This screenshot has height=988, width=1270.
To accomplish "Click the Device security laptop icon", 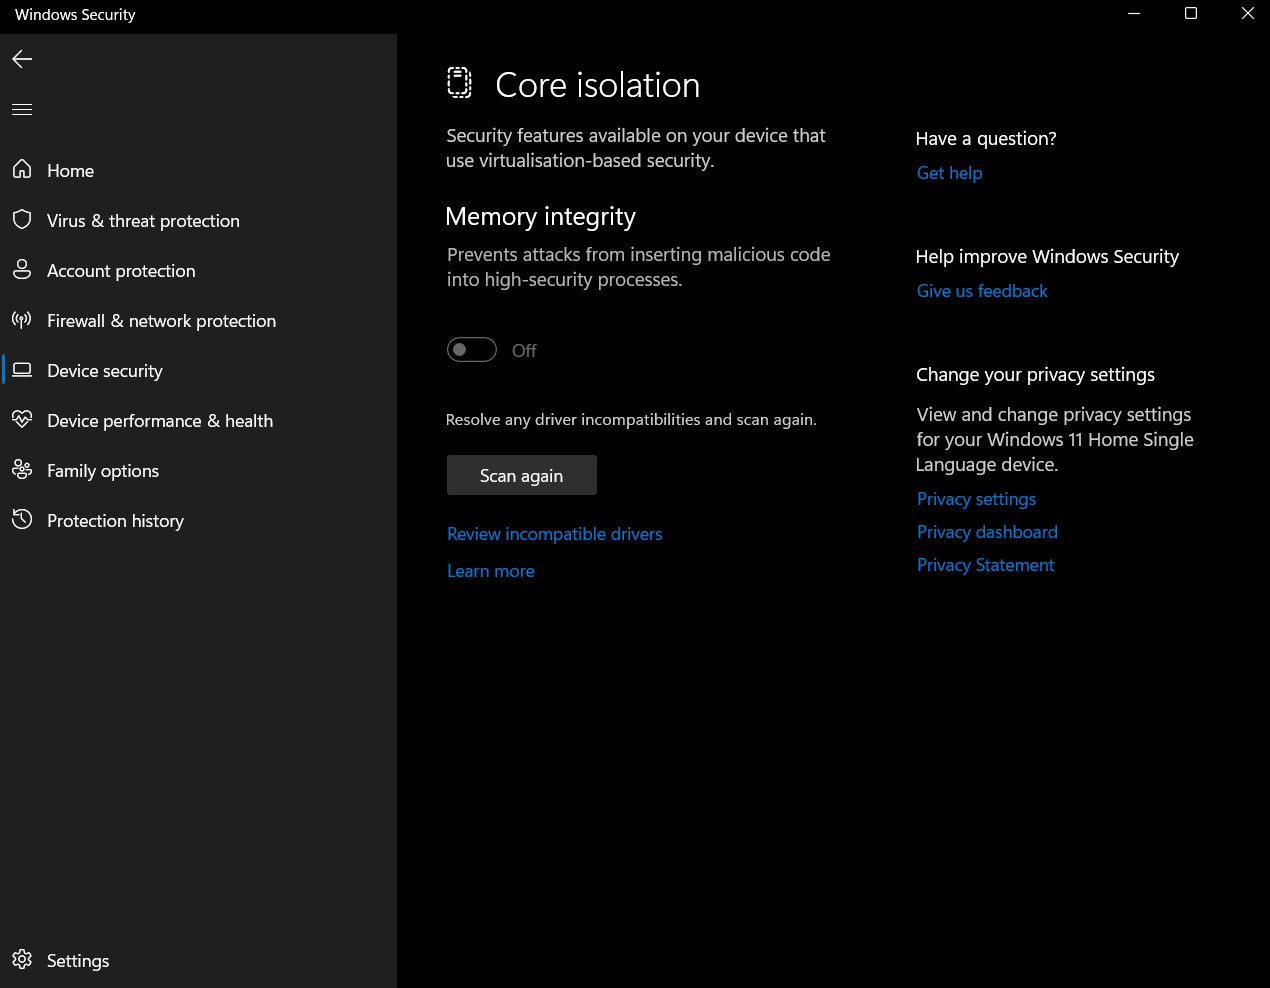I will click(x=22, y=370).
